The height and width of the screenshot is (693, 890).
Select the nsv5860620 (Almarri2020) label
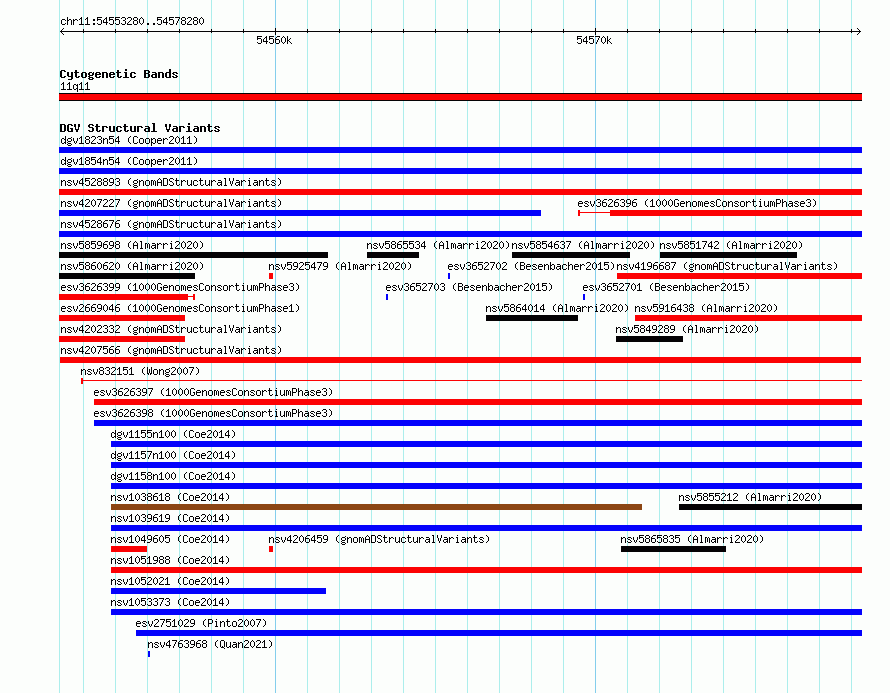pyautogui.click(x=132, y=266)
